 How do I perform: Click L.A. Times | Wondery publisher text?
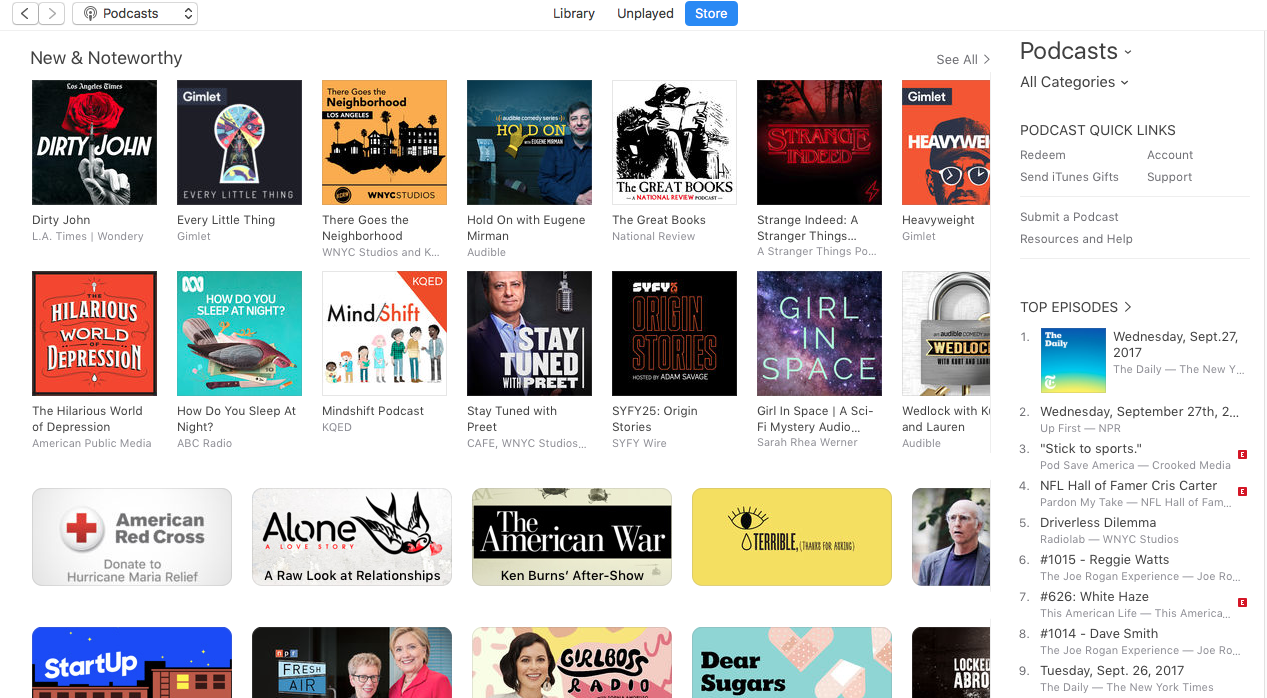click(88, 237)
